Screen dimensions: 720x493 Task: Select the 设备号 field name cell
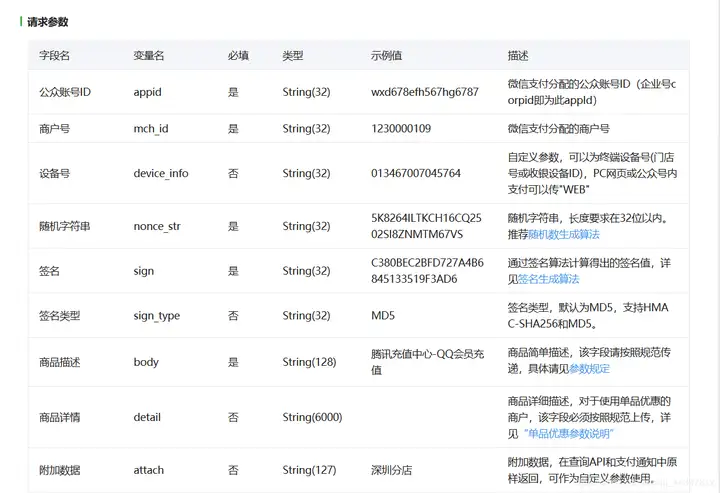pyautogui.click(x=54, y=174)
